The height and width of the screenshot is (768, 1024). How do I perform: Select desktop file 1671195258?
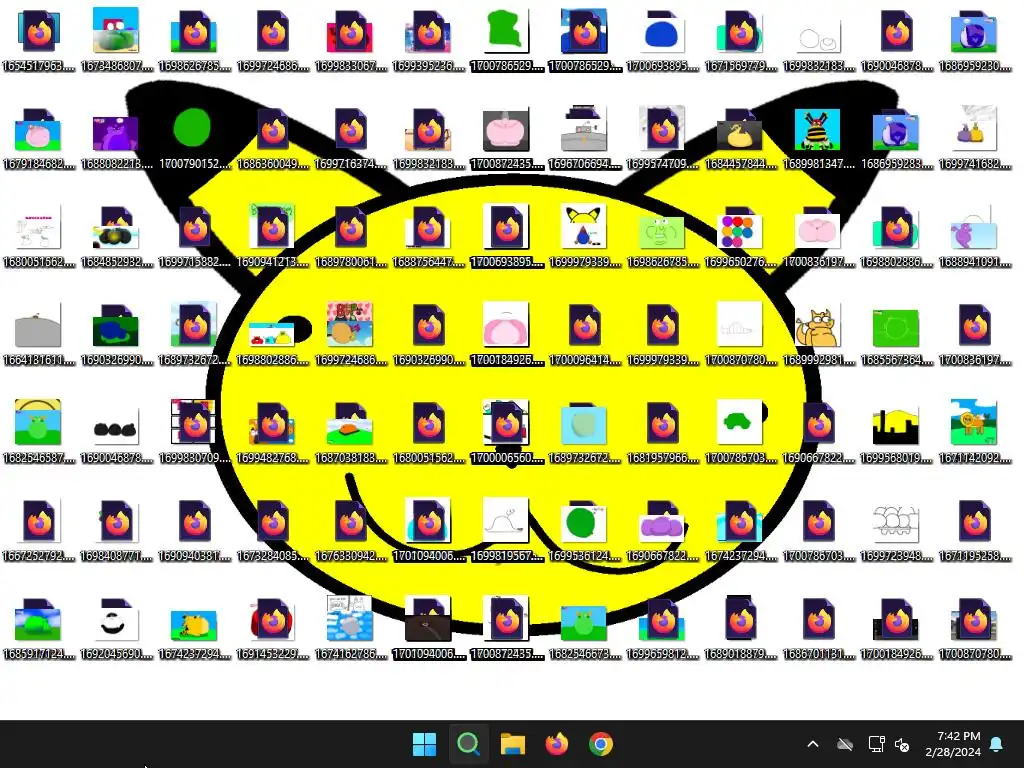pos(974,529)
